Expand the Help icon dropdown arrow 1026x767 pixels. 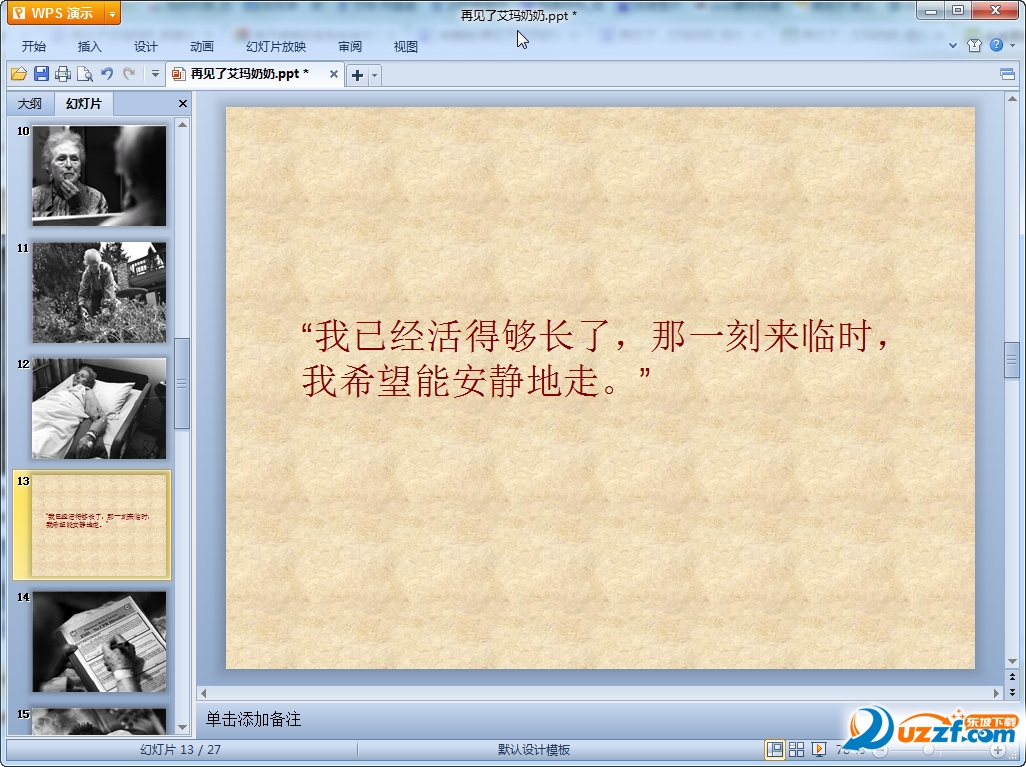click(x=1012, y=46)
